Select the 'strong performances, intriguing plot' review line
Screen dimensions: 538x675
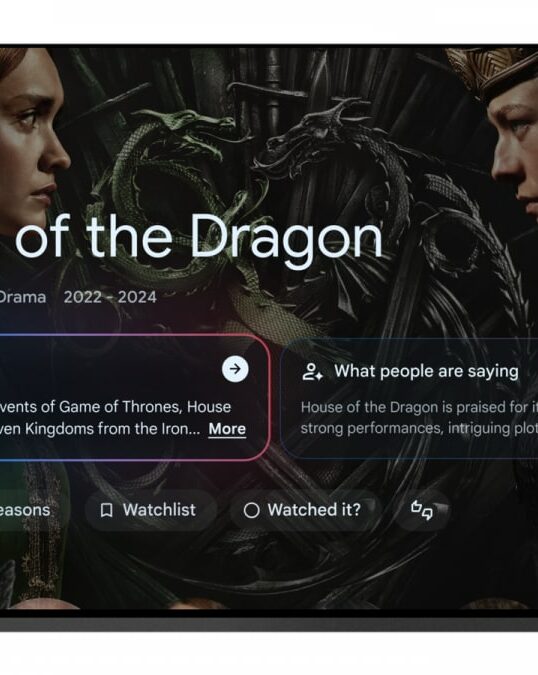(x=419, y=428)
